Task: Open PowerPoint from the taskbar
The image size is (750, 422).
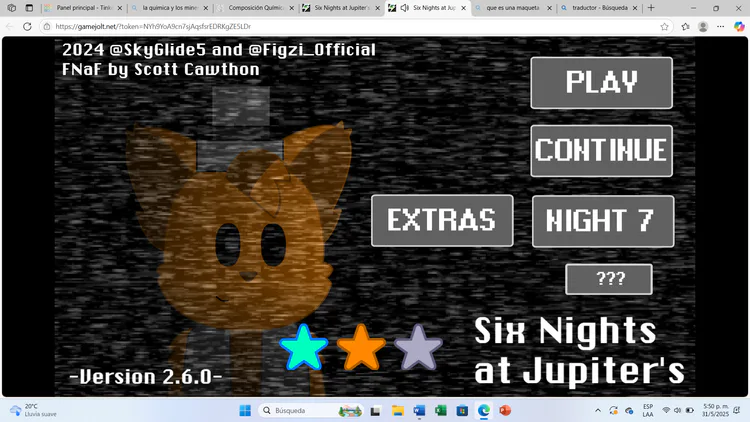Action: click(x=505, y=411)
